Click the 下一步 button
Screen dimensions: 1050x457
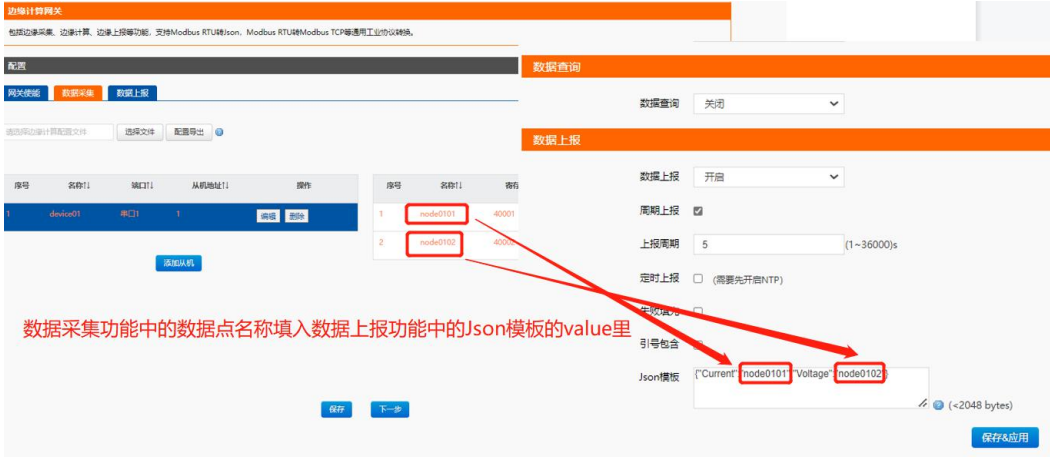(390, 409)
